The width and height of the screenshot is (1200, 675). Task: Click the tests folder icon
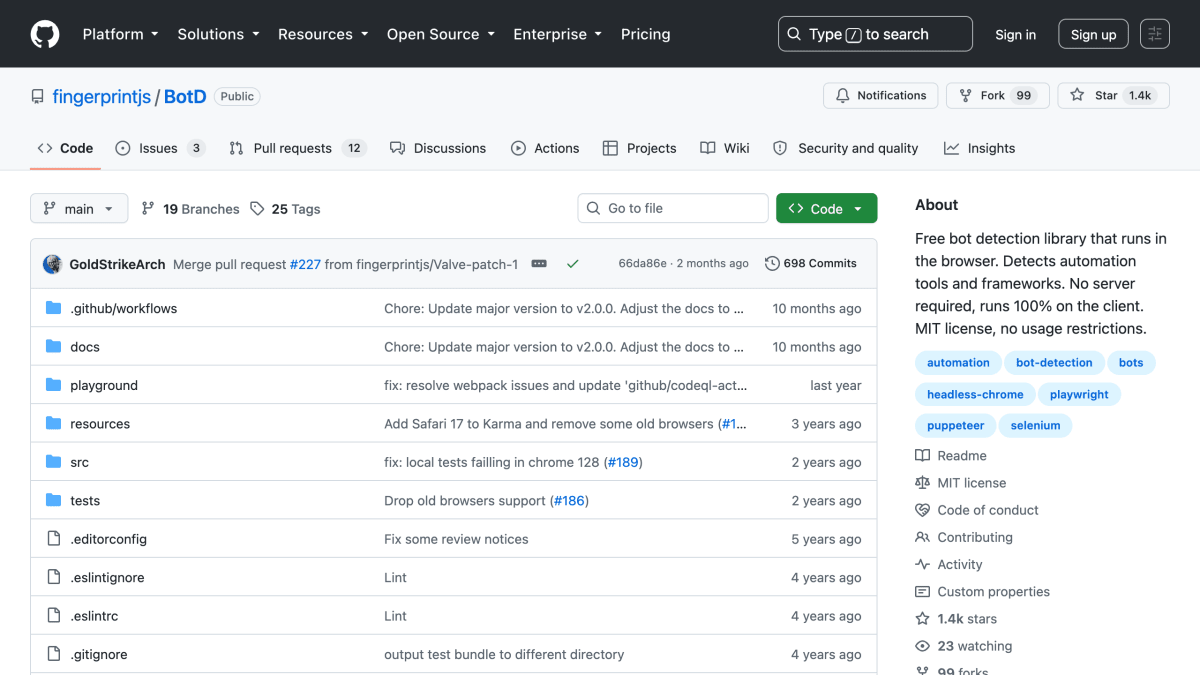pyautogui.click(x=54, y=501)
